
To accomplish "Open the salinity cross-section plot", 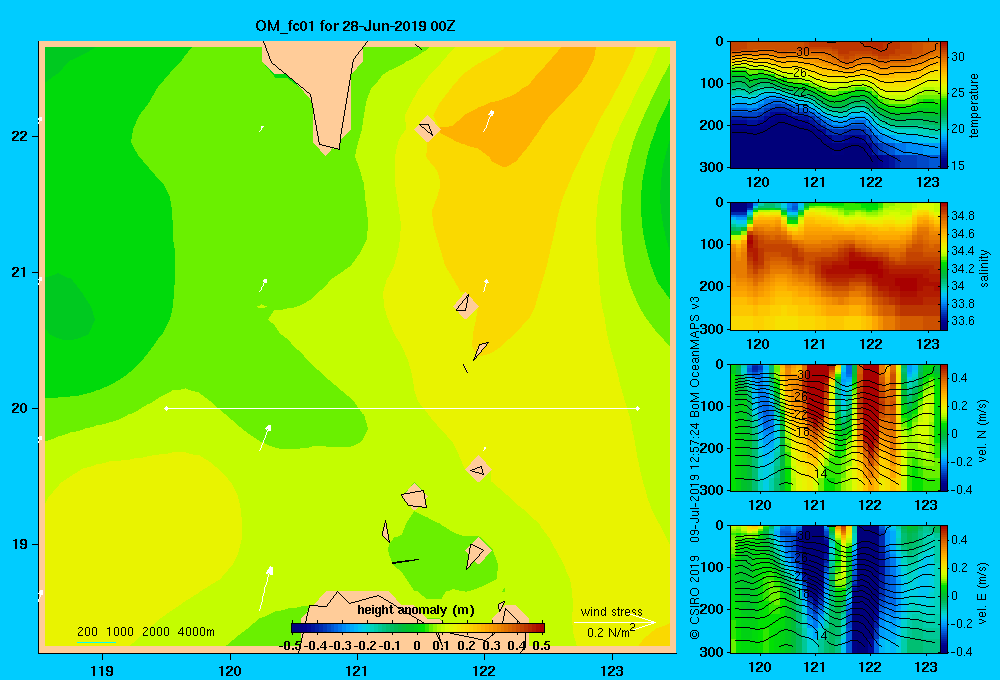I will (834, 266).
